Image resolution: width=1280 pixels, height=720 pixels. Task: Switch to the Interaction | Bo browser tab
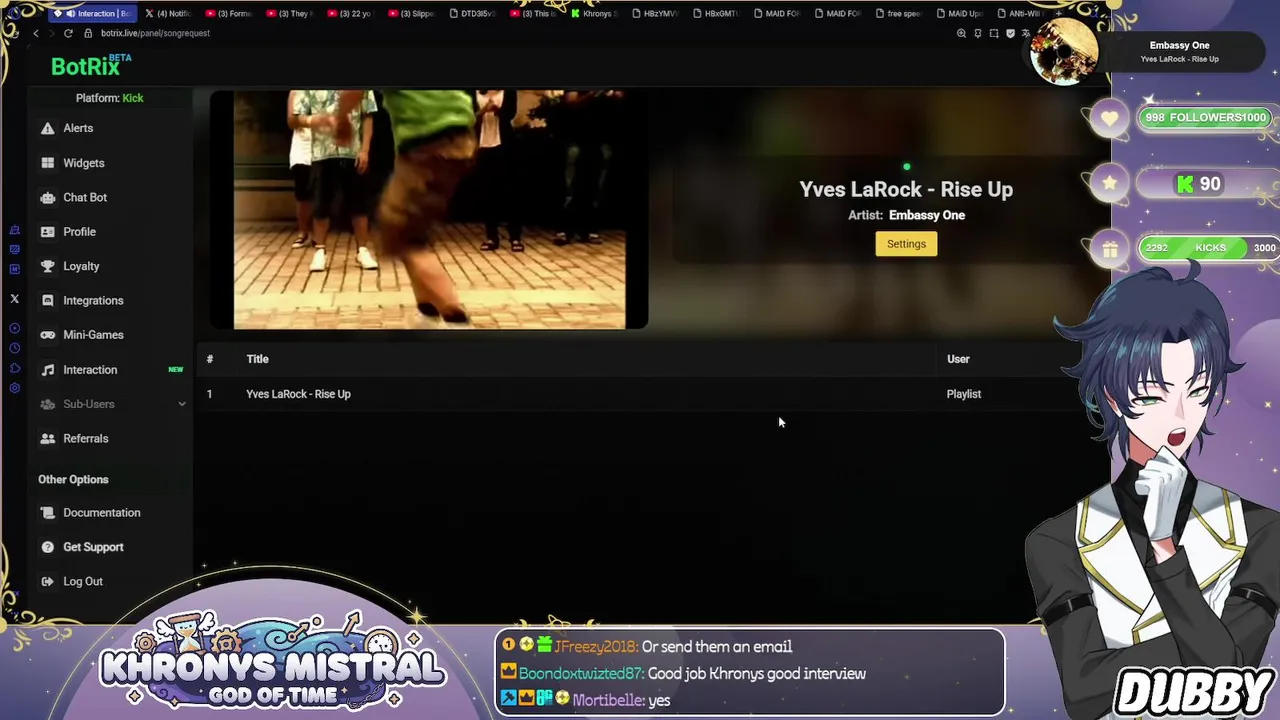click(91, 13)
